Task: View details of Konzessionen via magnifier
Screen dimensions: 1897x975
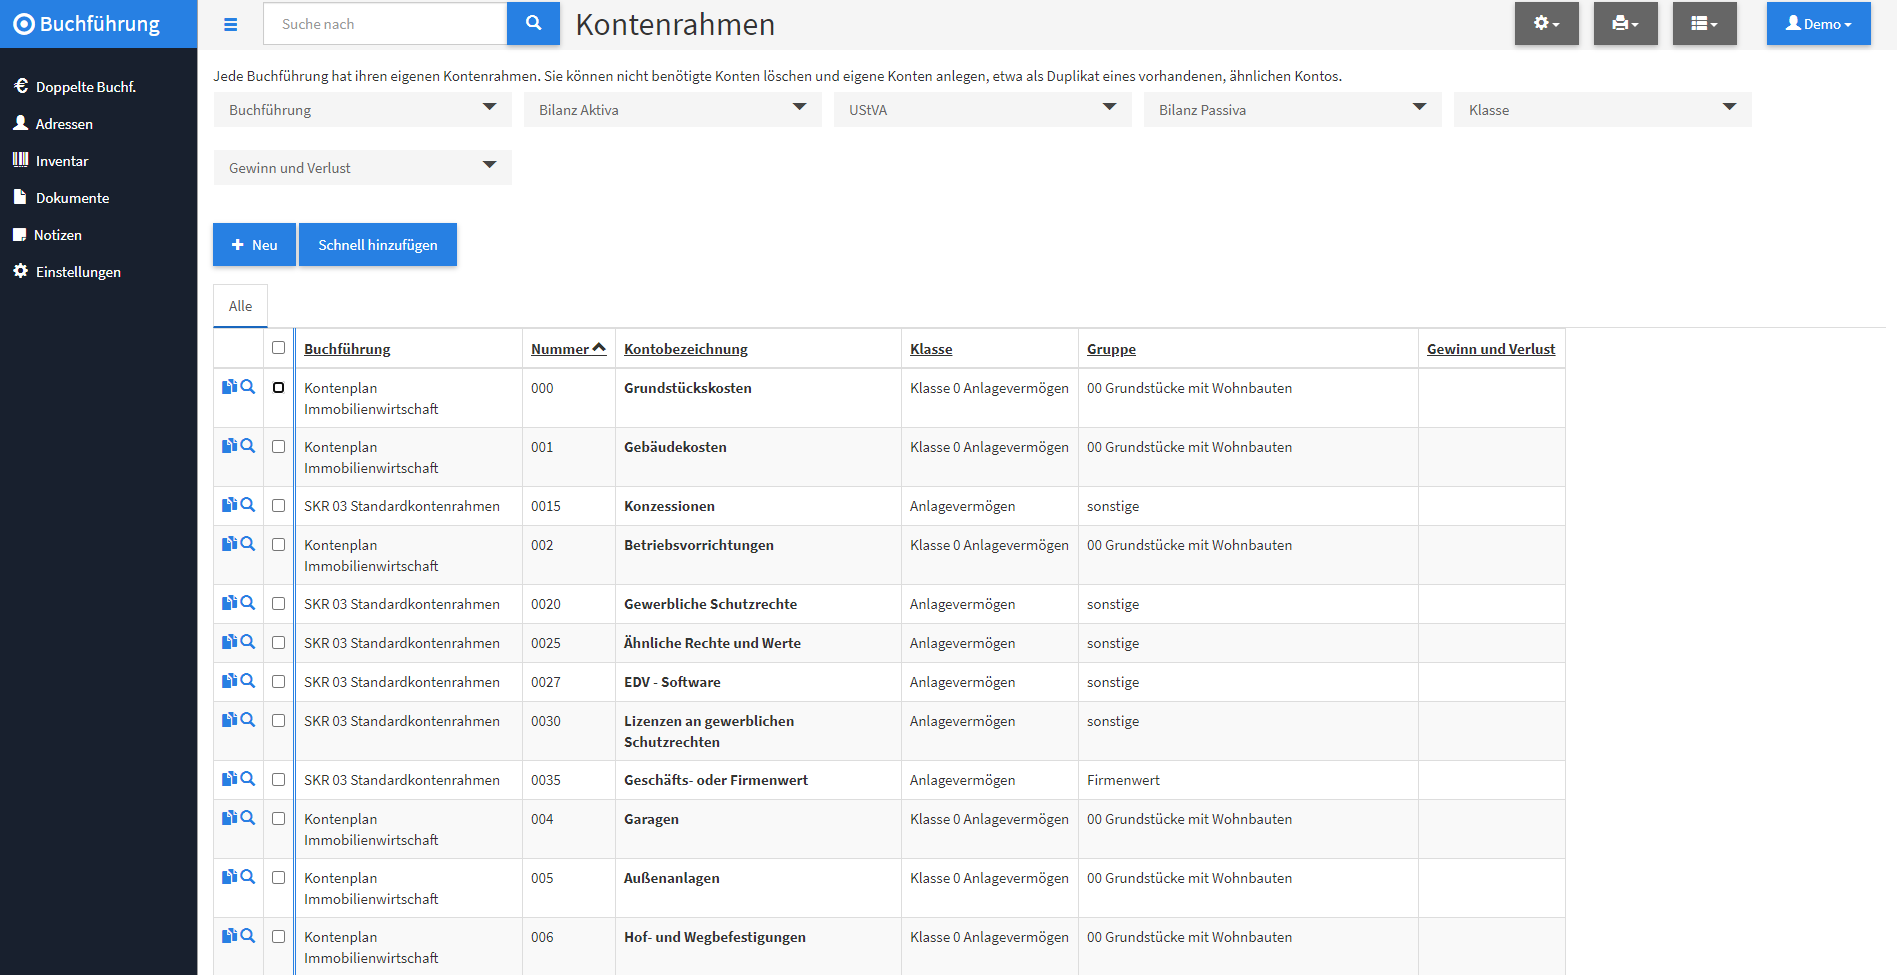Action: pyautogui.click(x=248, y=505)
